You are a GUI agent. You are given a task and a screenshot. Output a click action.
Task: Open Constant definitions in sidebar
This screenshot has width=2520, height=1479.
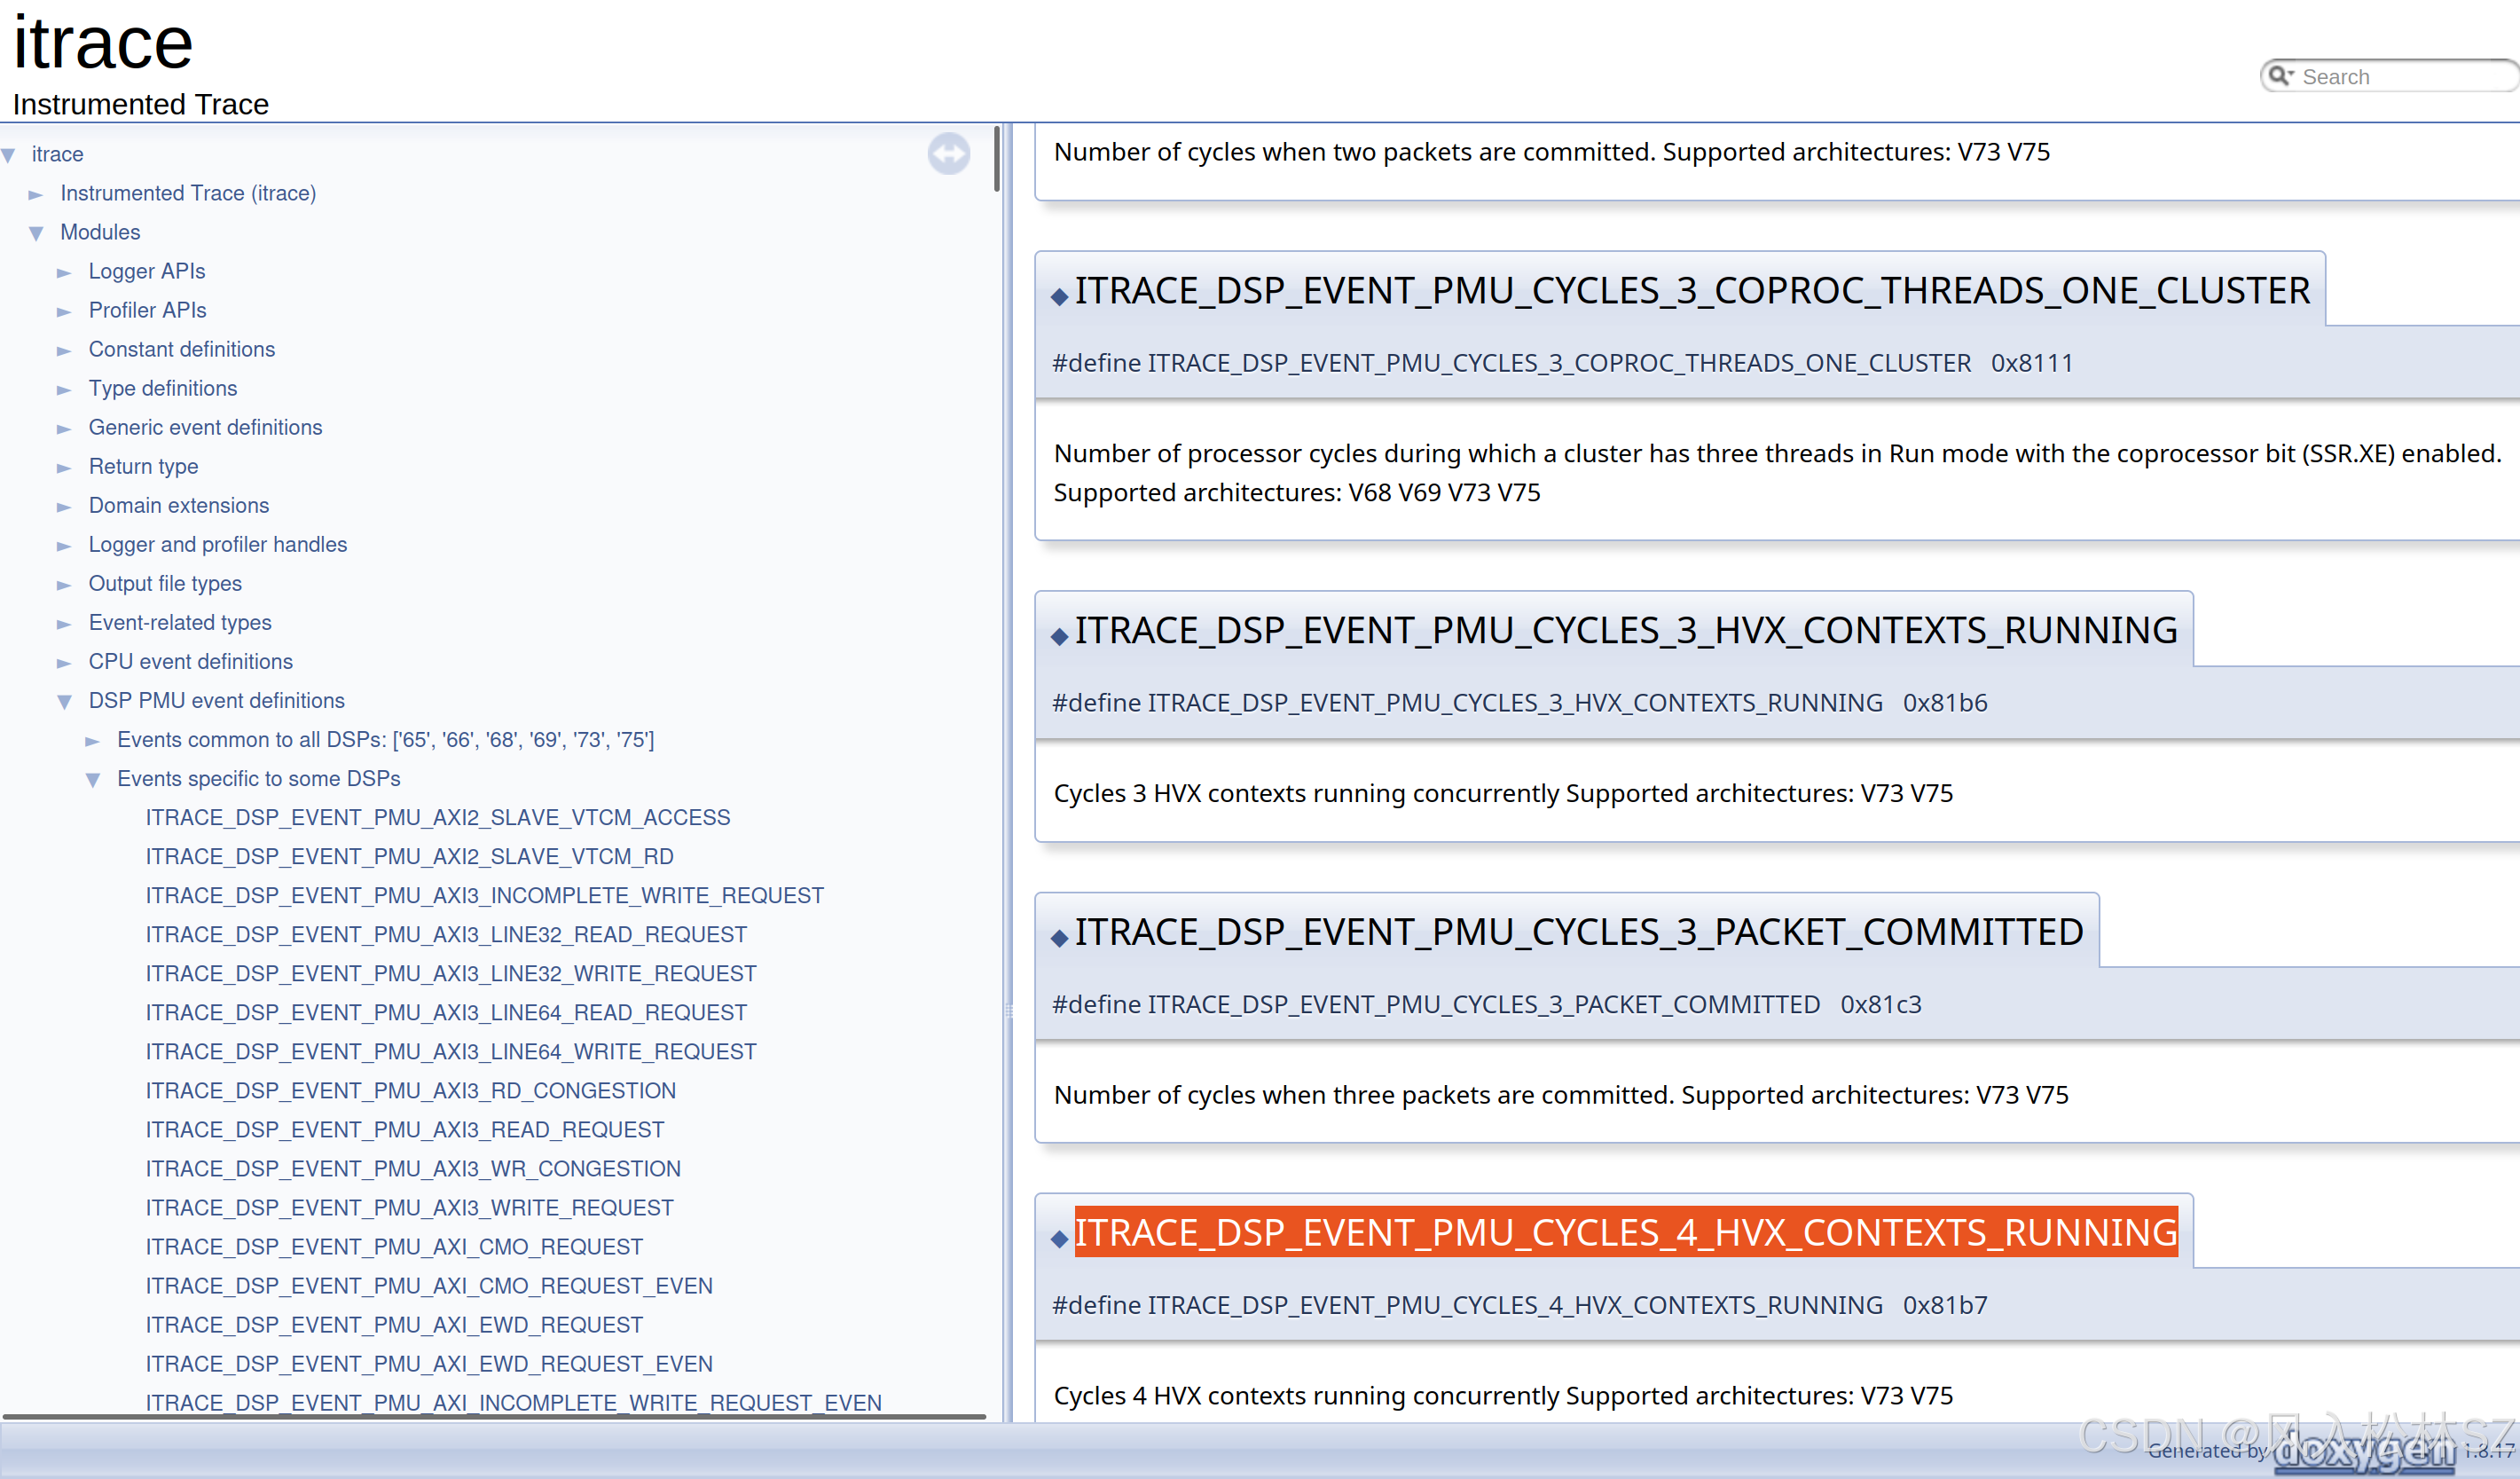[x=181, y=349]
